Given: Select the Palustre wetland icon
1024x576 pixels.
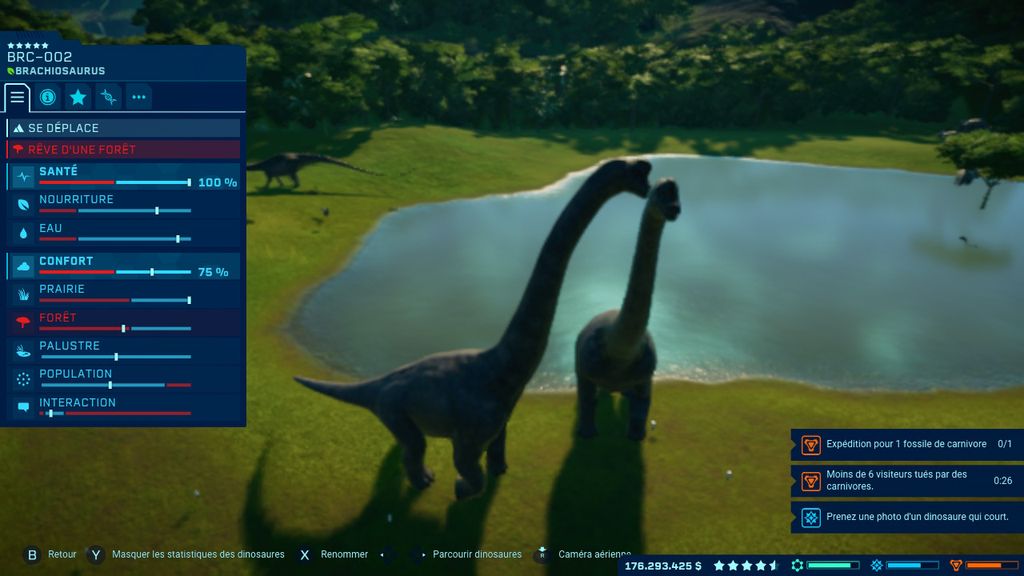Looking at the screenshot, I should (x=24, y=351).
